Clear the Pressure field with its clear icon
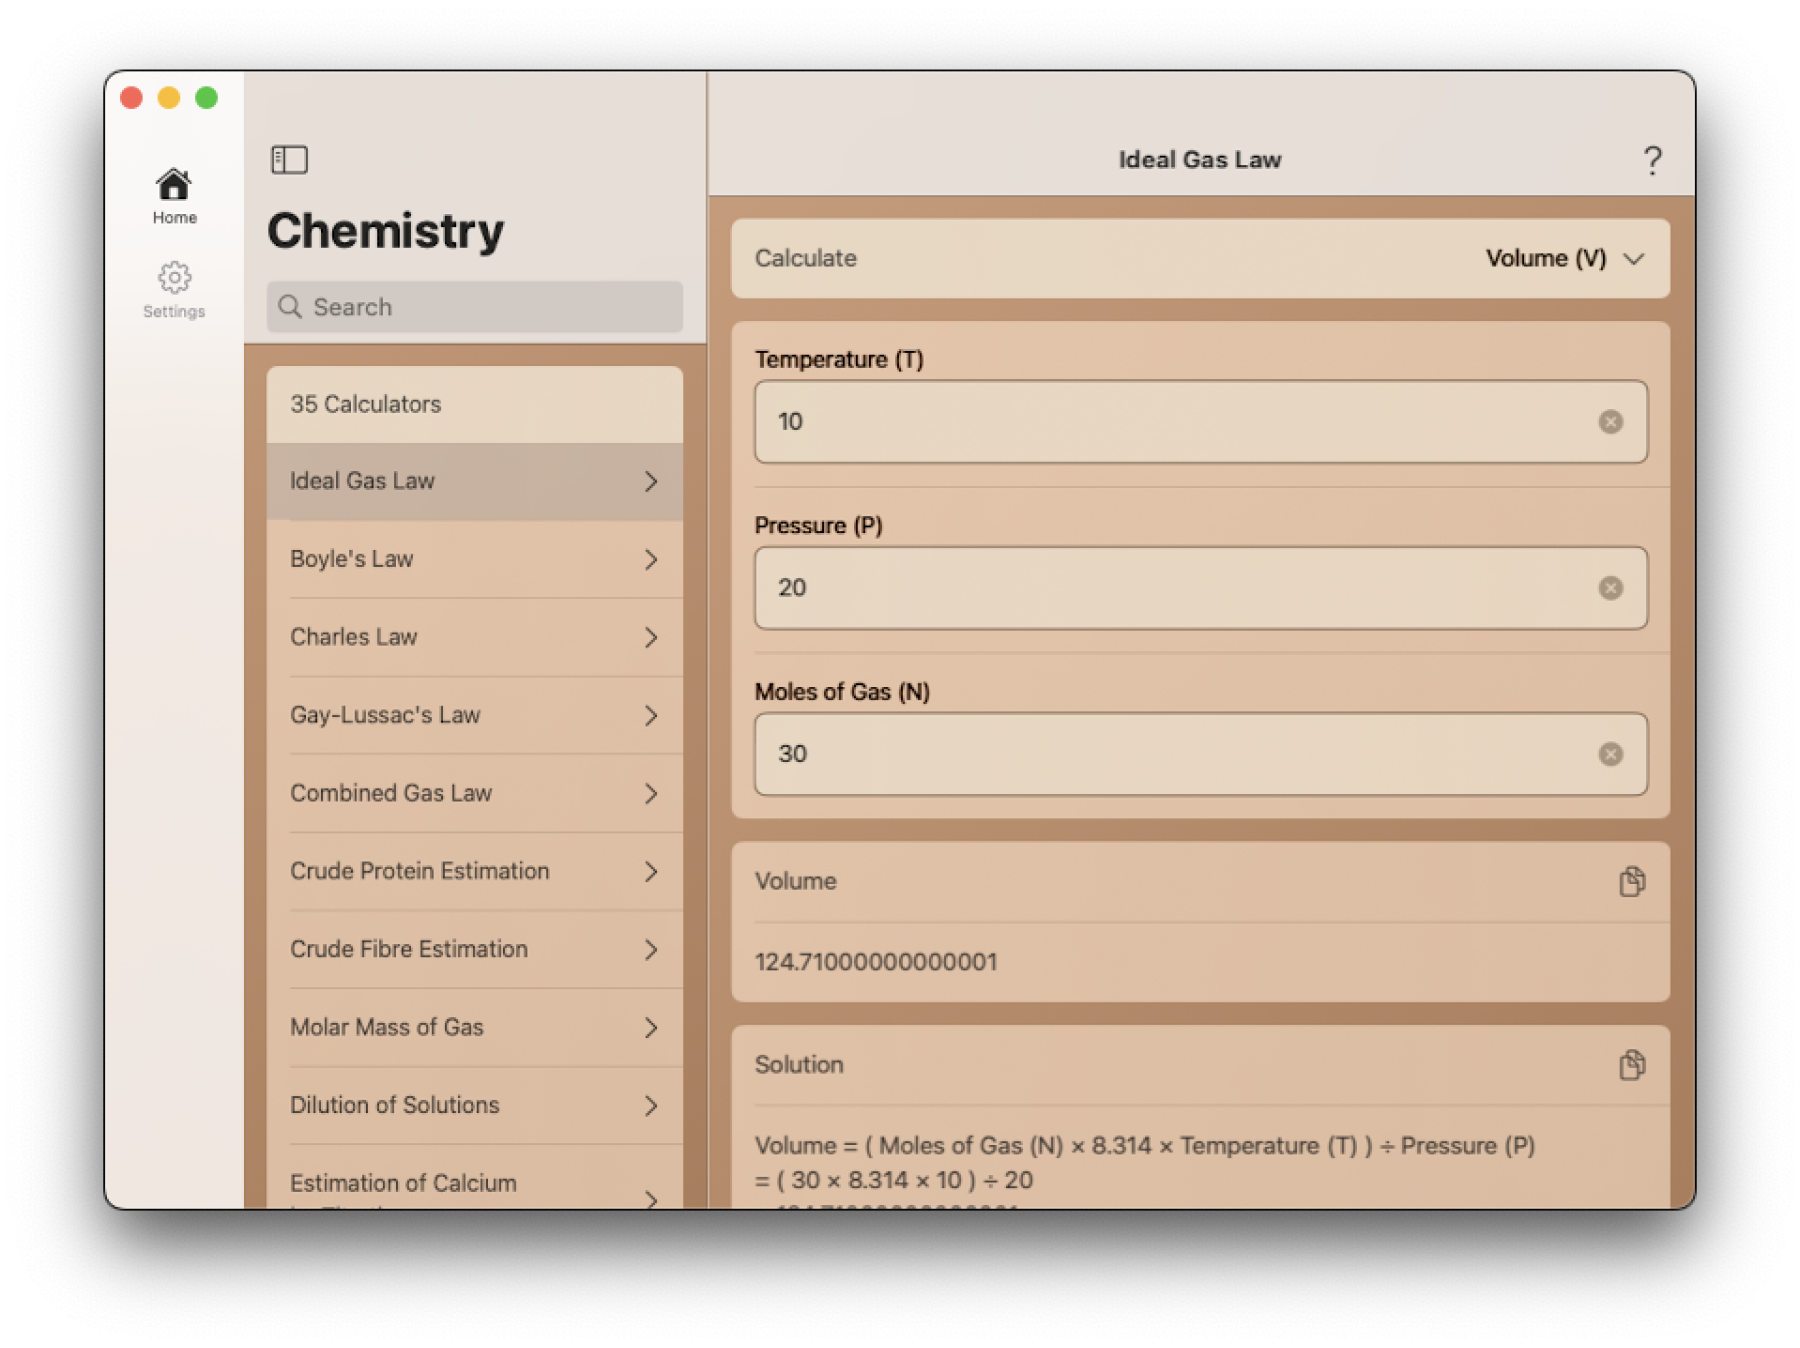The width and height of the screenshot is (1800, 1348). pos(1610,588)
